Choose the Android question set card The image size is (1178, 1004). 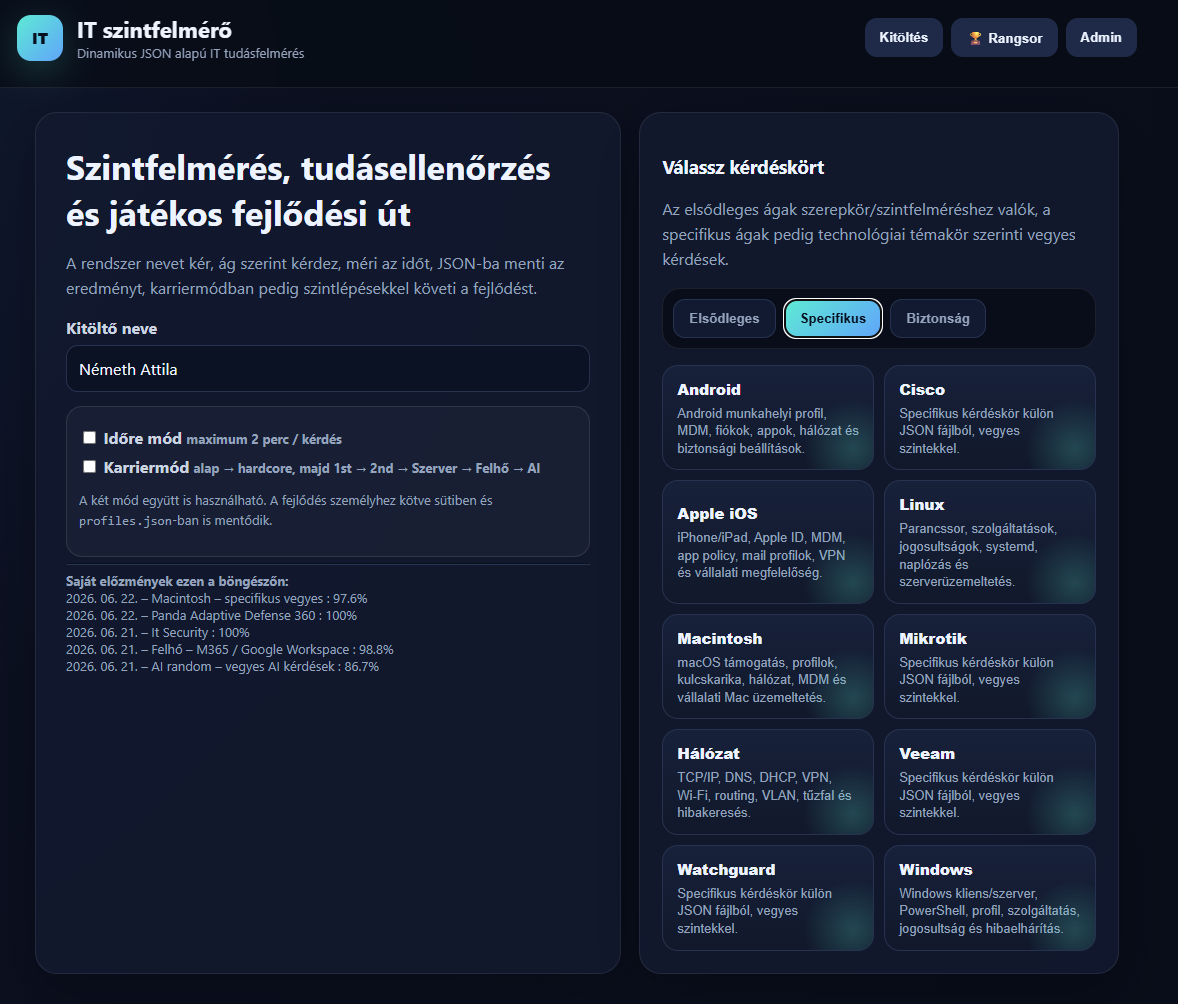(768, 418)
